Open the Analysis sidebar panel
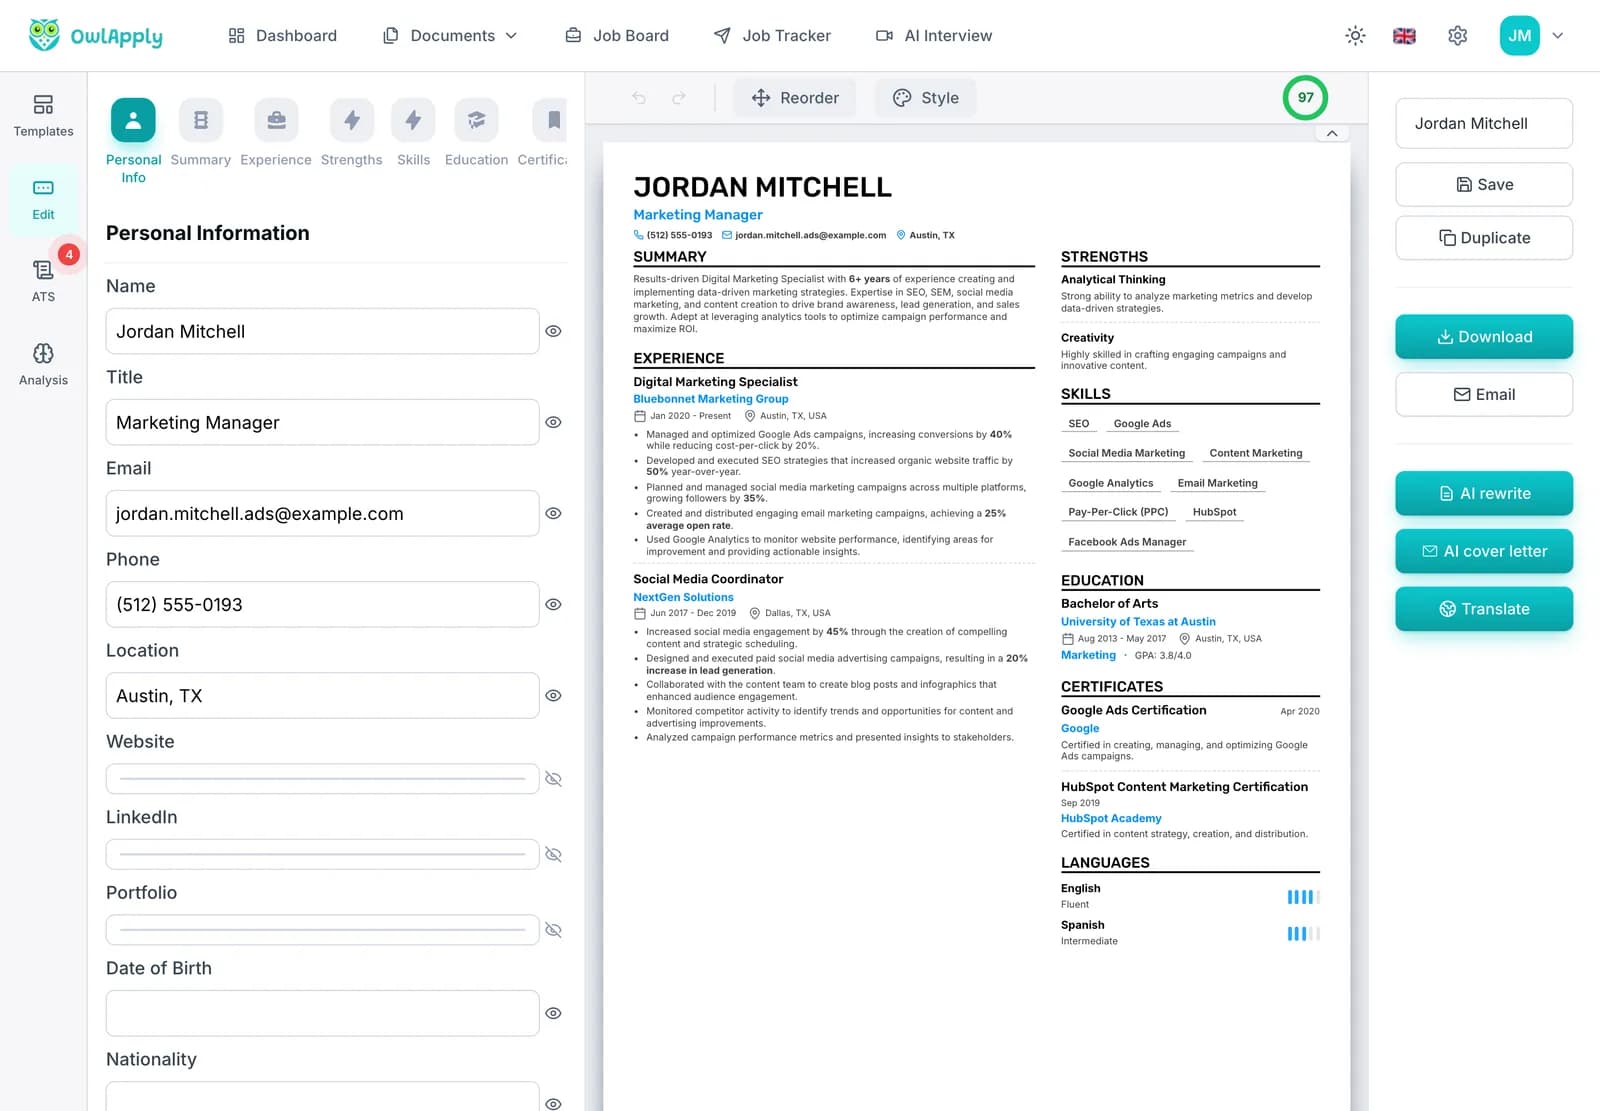Image resolution: width=1600 pixels, height=1111 pixels. point(43,364)
